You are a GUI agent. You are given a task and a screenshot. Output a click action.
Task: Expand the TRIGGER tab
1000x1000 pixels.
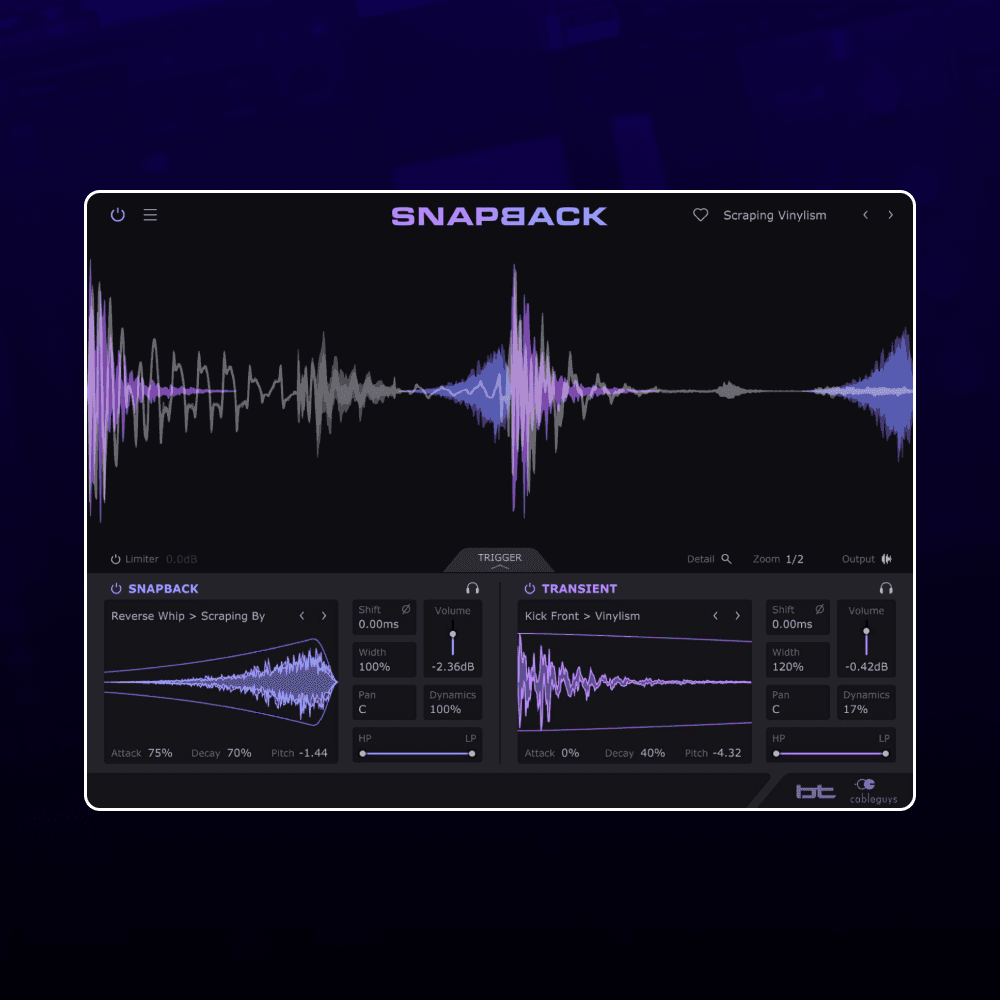point(499,560)
